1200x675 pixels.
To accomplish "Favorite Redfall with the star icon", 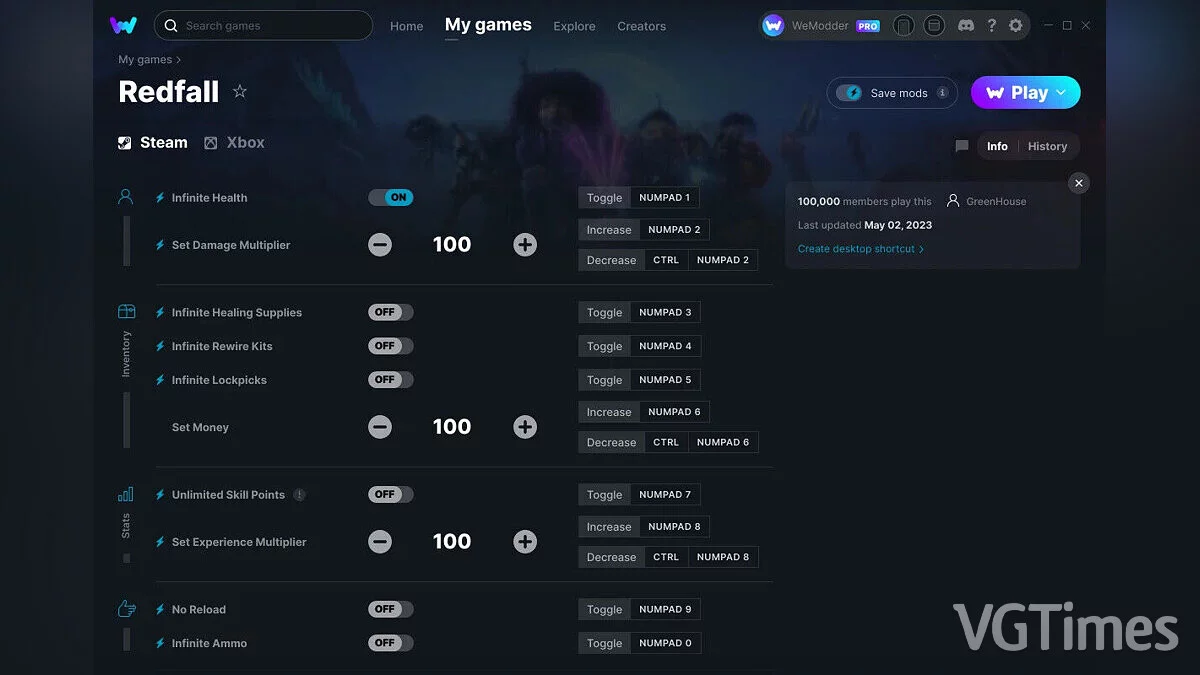I will point(240,91).
